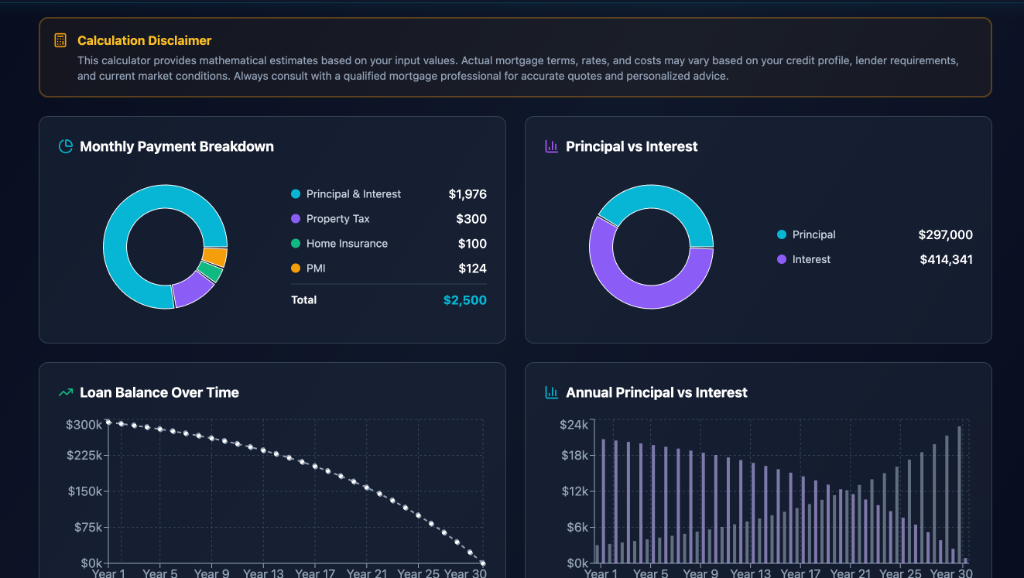Click the $12k axis label
The width and height of the screenshot is (1024, 578).
[x=574, y=491]
